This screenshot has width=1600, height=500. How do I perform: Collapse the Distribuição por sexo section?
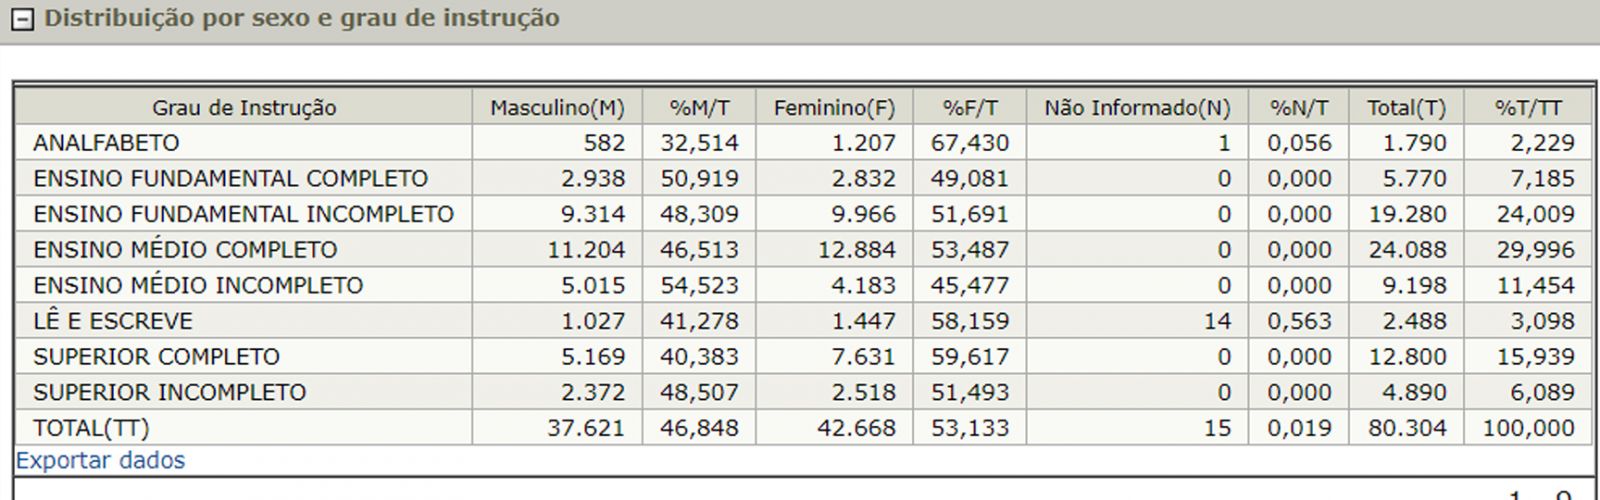(22, 19)
